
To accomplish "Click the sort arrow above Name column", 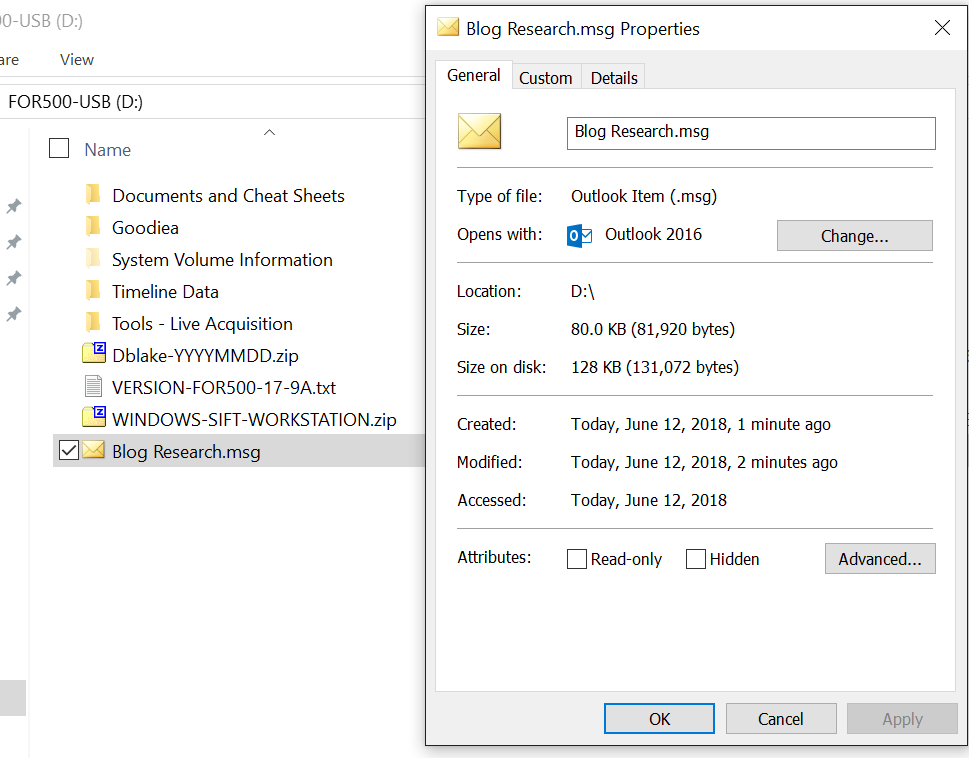I will (x=269, y=132).
